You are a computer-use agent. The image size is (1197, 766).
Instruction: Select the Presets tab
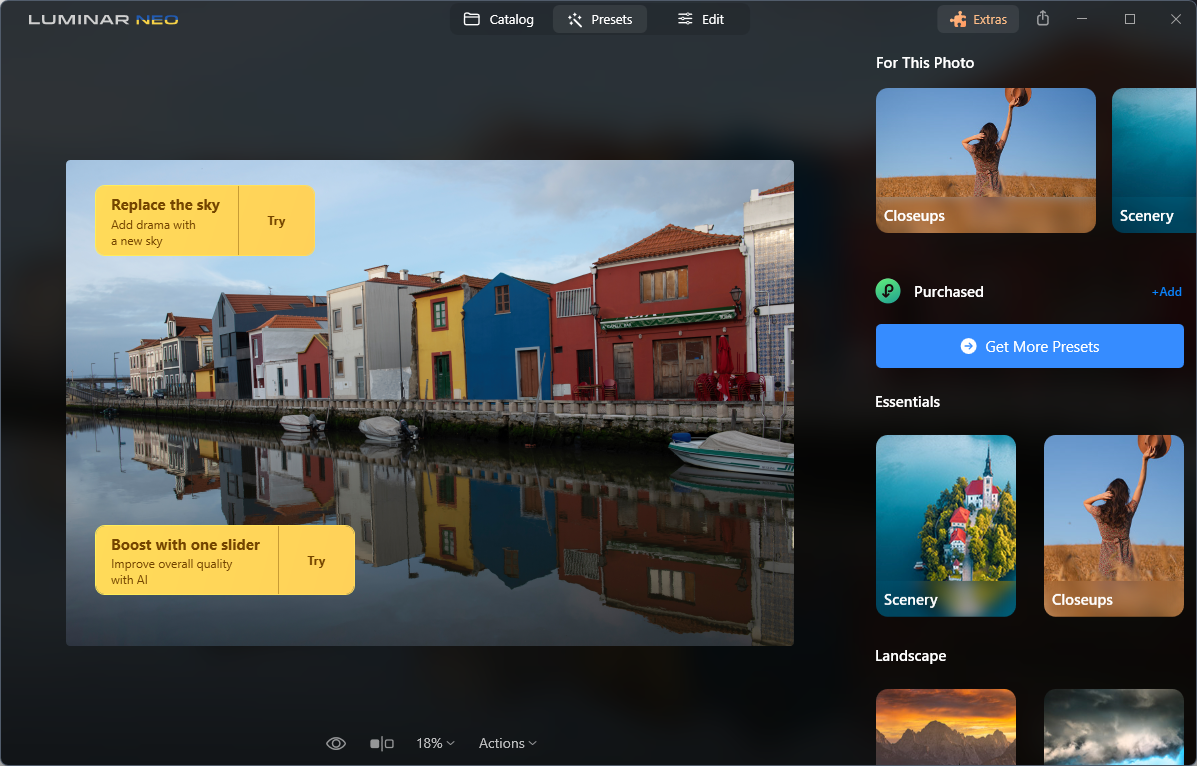pyautogui.click(x=600, y=19)
